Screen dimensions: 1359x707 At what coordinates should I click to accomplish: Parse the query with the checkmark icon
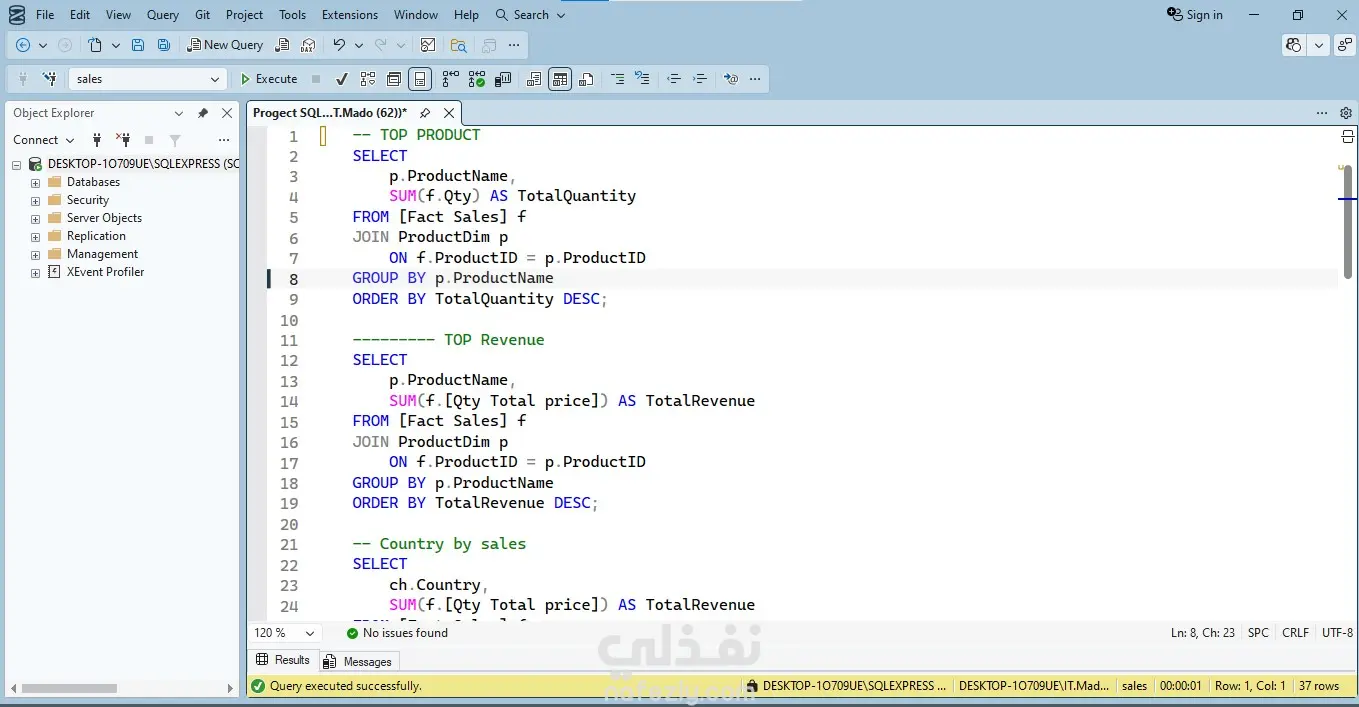[x=342, y=79]
